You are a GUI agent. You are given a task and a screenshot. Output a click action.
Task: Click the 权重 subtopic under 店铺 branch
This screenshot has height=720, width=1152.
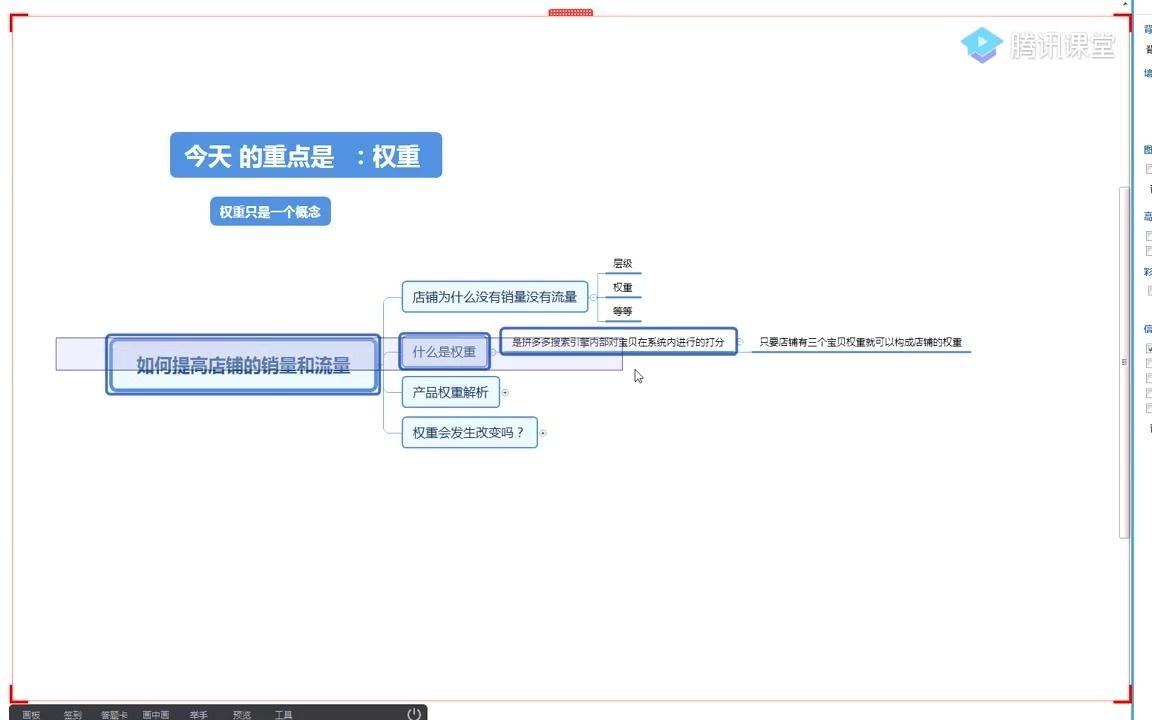point(622,287)
